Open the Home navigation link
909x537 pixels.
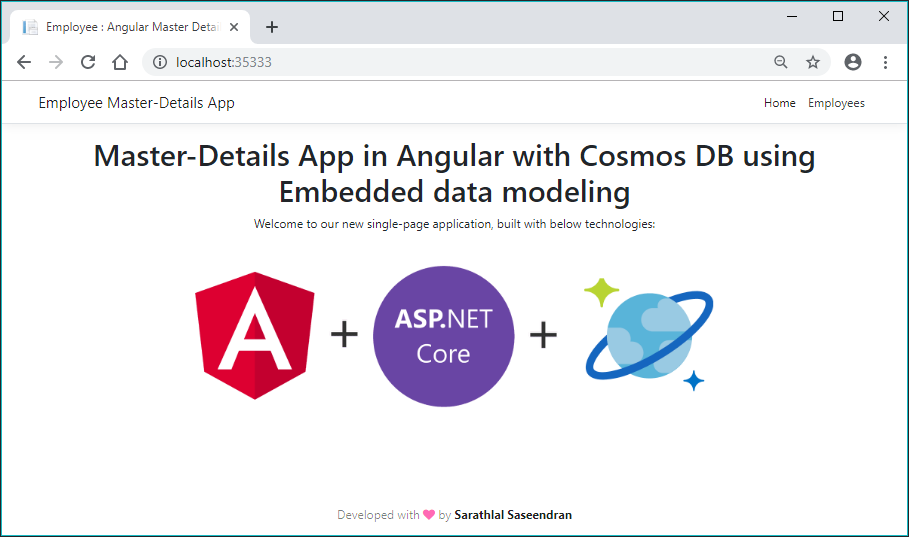779,103
